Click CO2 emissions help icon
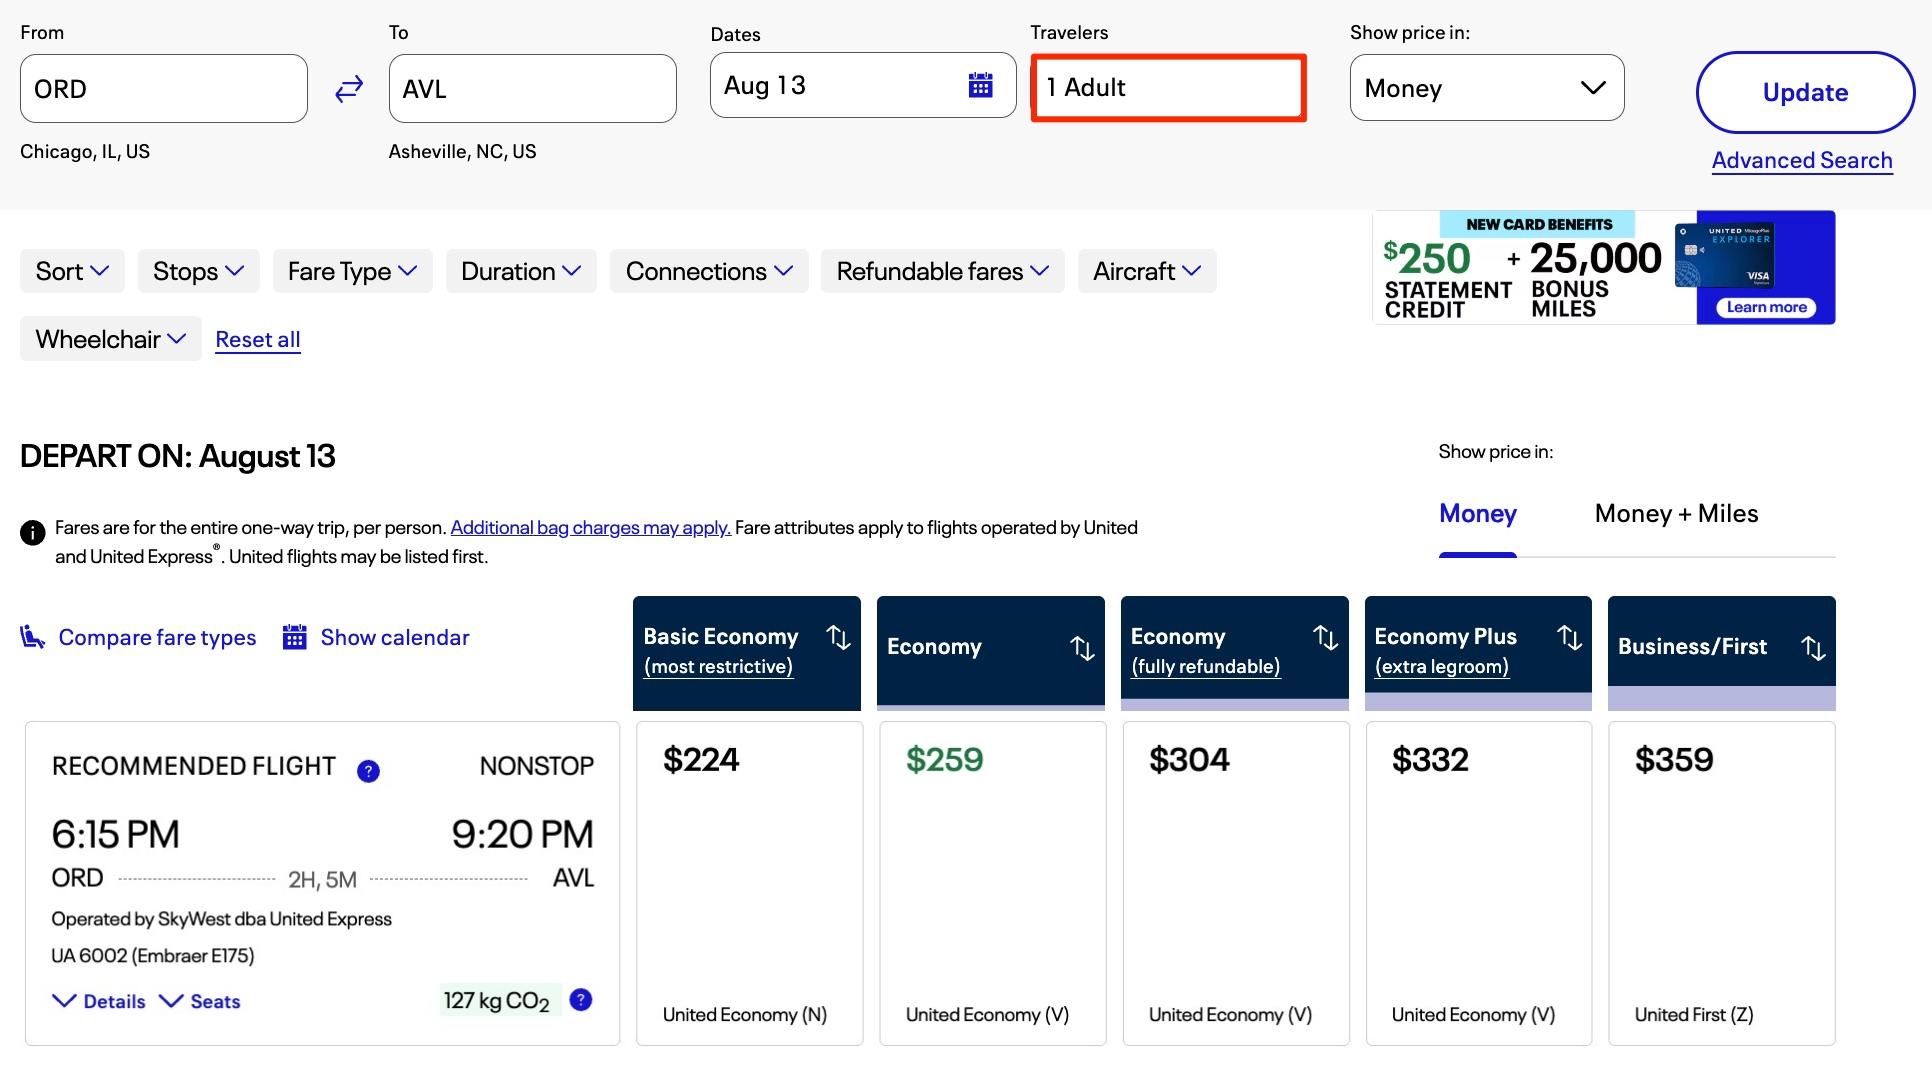 [x=580, y=999]
